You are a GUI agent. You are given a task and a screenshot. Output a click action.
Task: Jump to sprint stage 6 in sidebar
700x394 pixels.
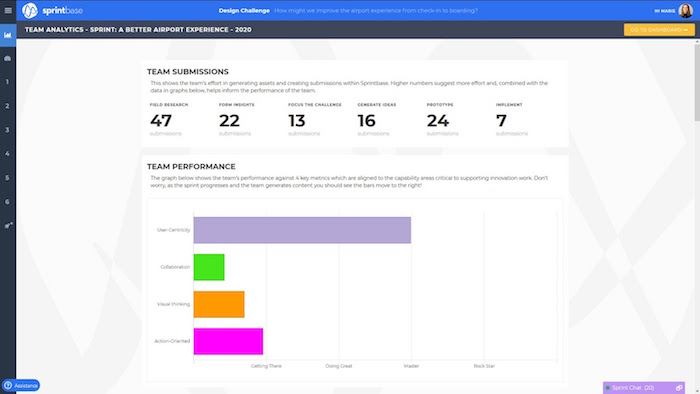point(7,202)
